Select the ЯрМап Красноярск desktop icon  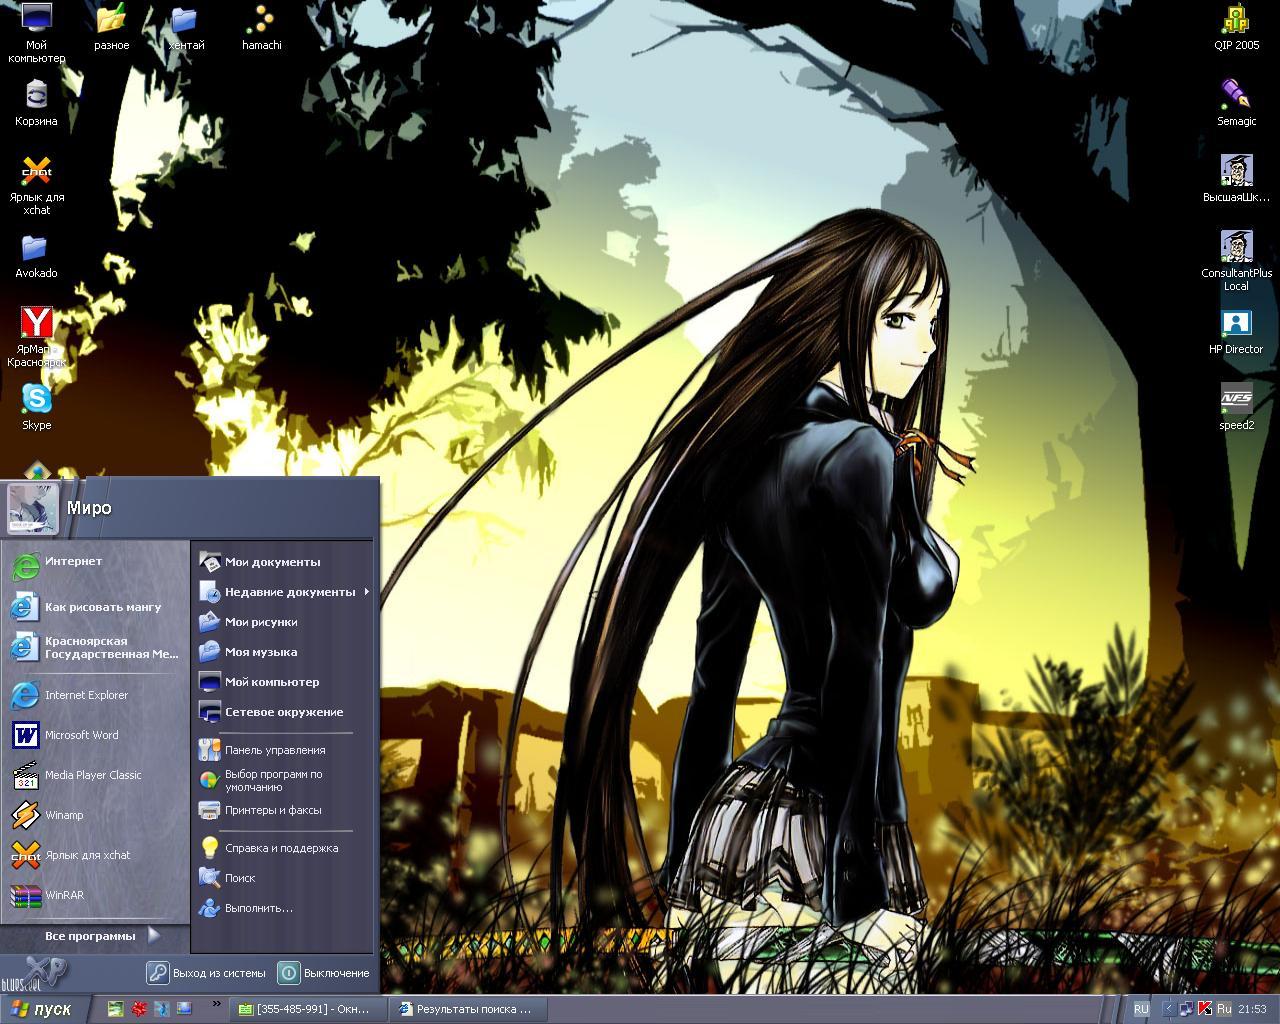(x=37, y=337)
